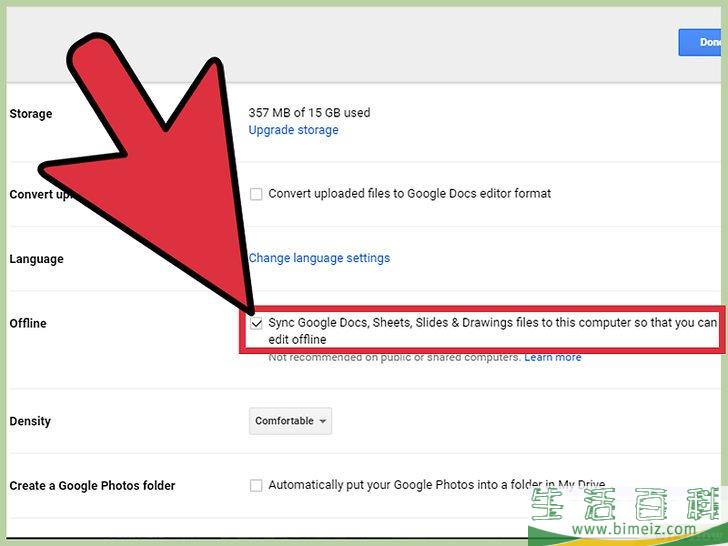This screenshot has width=728, height=546.
Task: Select the '357 MB of 15 GB used' text
Action: pyautogui.click(x=309, y=112)
